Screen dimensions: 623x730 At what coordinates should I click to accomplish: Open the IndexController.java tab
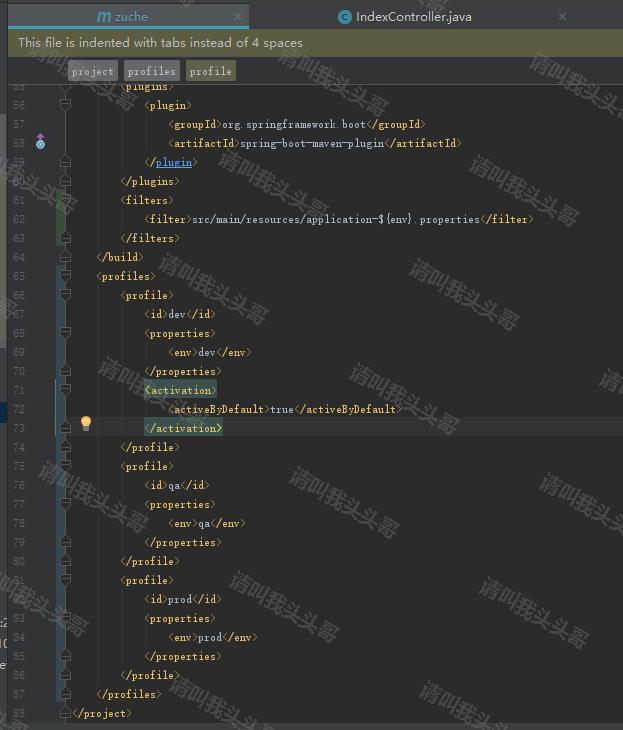(x=404, y=17)
